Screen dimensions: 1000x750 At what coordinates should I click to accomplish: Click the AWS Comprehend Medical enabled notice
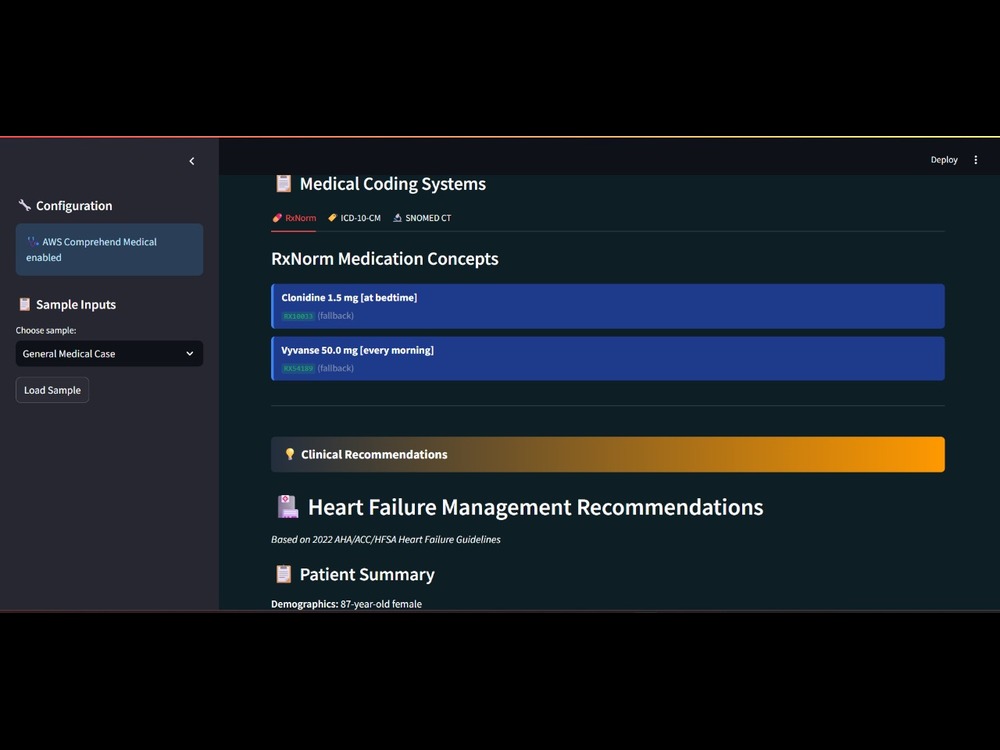click(109, 249)
